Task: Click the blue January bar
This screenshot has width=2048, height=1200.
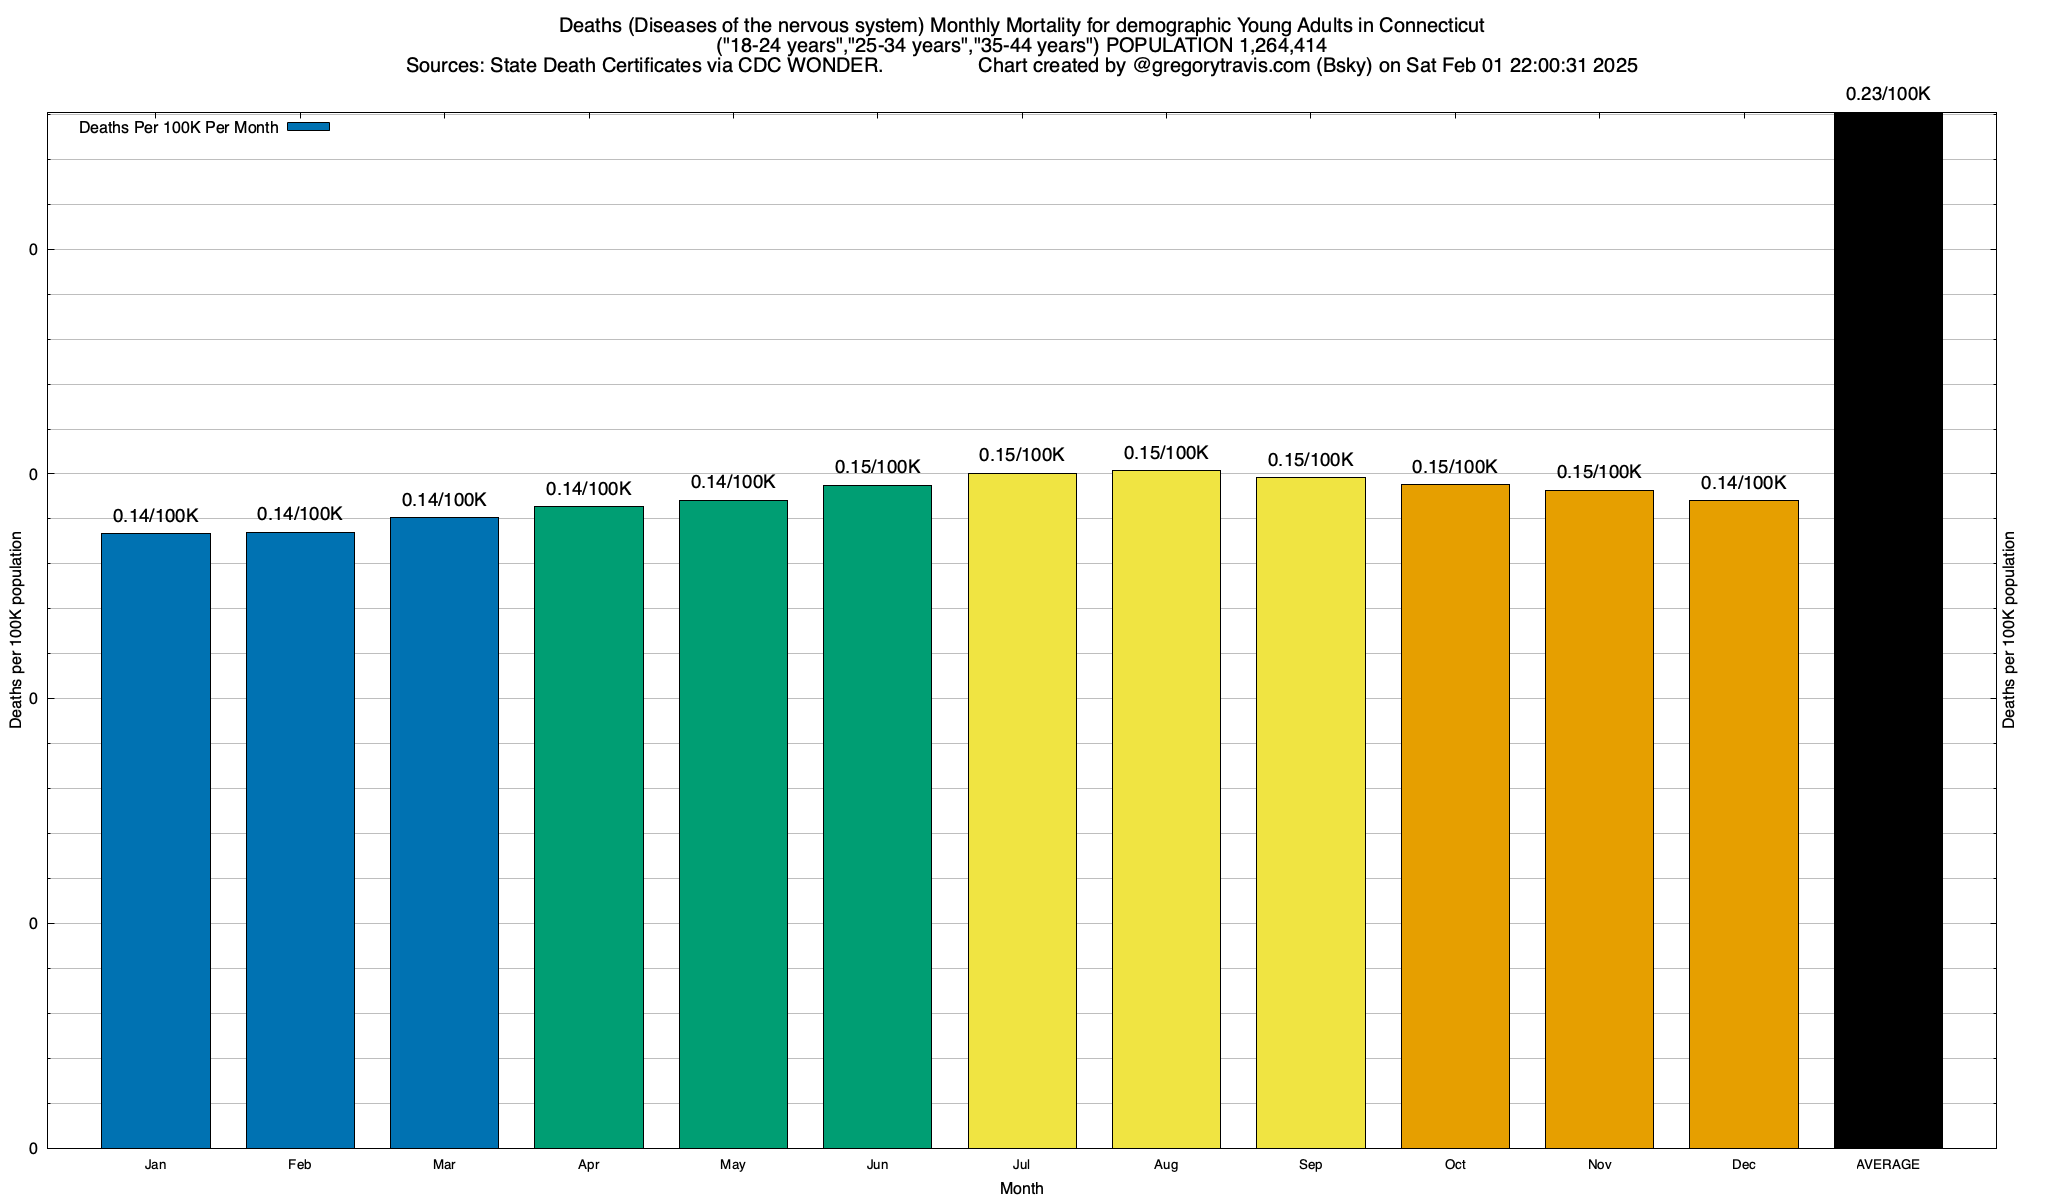Action: tap(156, 840)
